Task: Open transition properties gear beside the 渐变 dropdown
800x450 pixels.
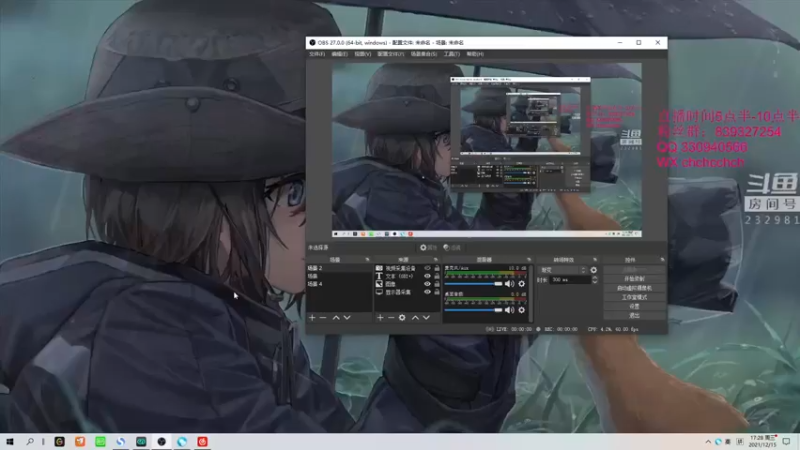Action: click(x=593, y=270)
